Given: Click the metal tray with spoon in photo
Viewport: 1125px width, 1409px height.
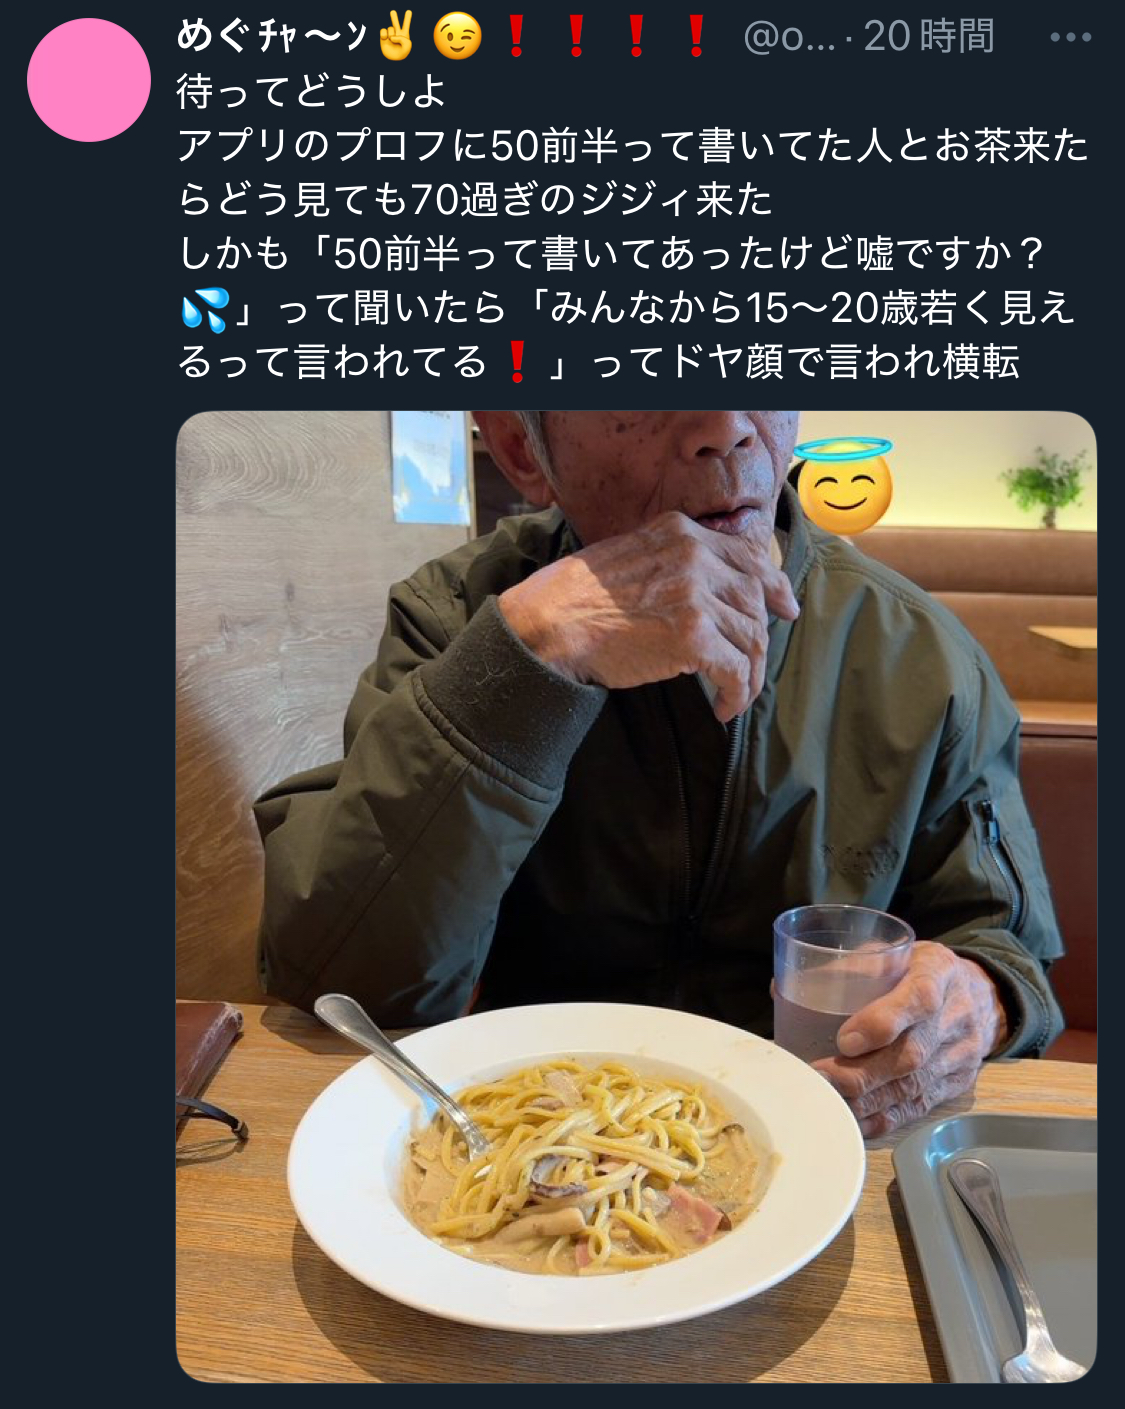Looking at the screenshot, I should pyautogui.click(x=996, y=1247).
